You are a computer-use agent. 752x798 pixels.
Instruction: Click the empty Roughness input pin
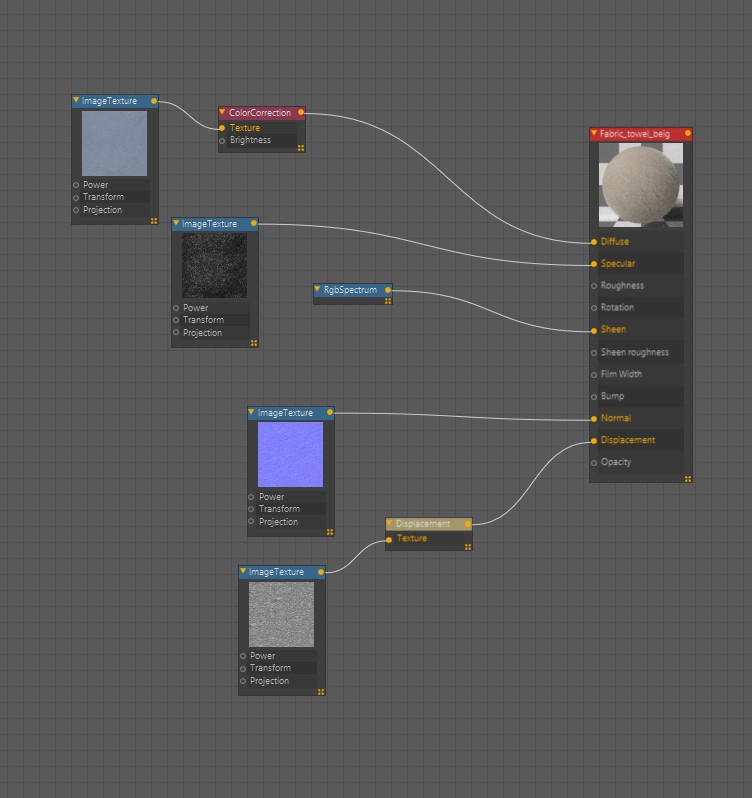(x=594, y=286)
